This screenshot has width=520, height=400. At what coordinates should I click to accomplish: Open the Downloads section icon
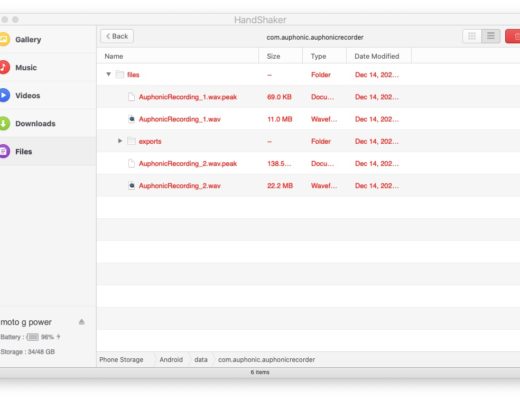(4, 123)
